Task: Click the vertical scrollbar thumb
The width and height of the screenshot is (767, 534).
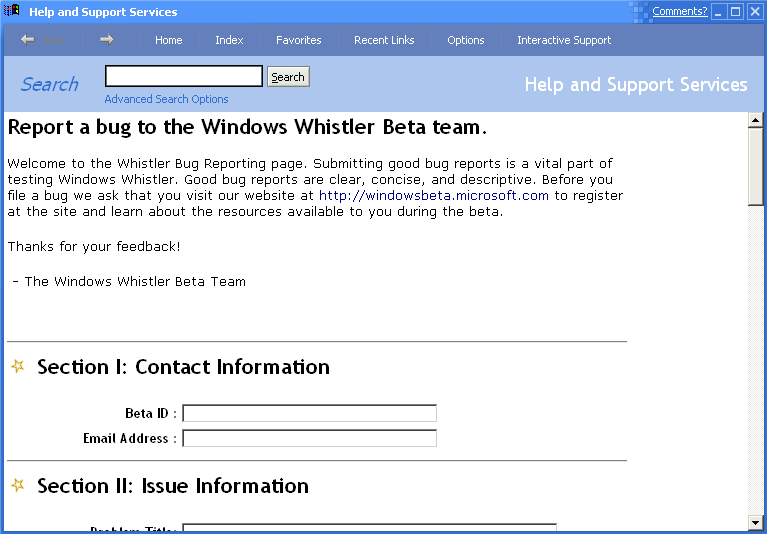Action: (x=756, y=166)
